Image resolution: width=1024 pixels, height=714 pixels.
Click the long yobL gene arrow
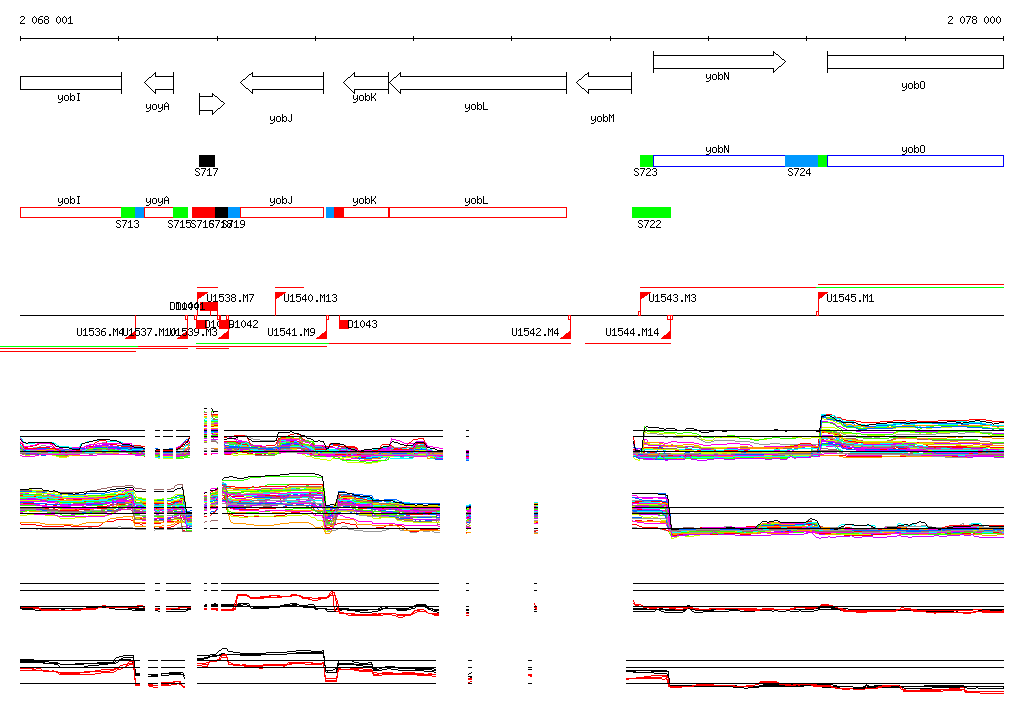(477, 83)
